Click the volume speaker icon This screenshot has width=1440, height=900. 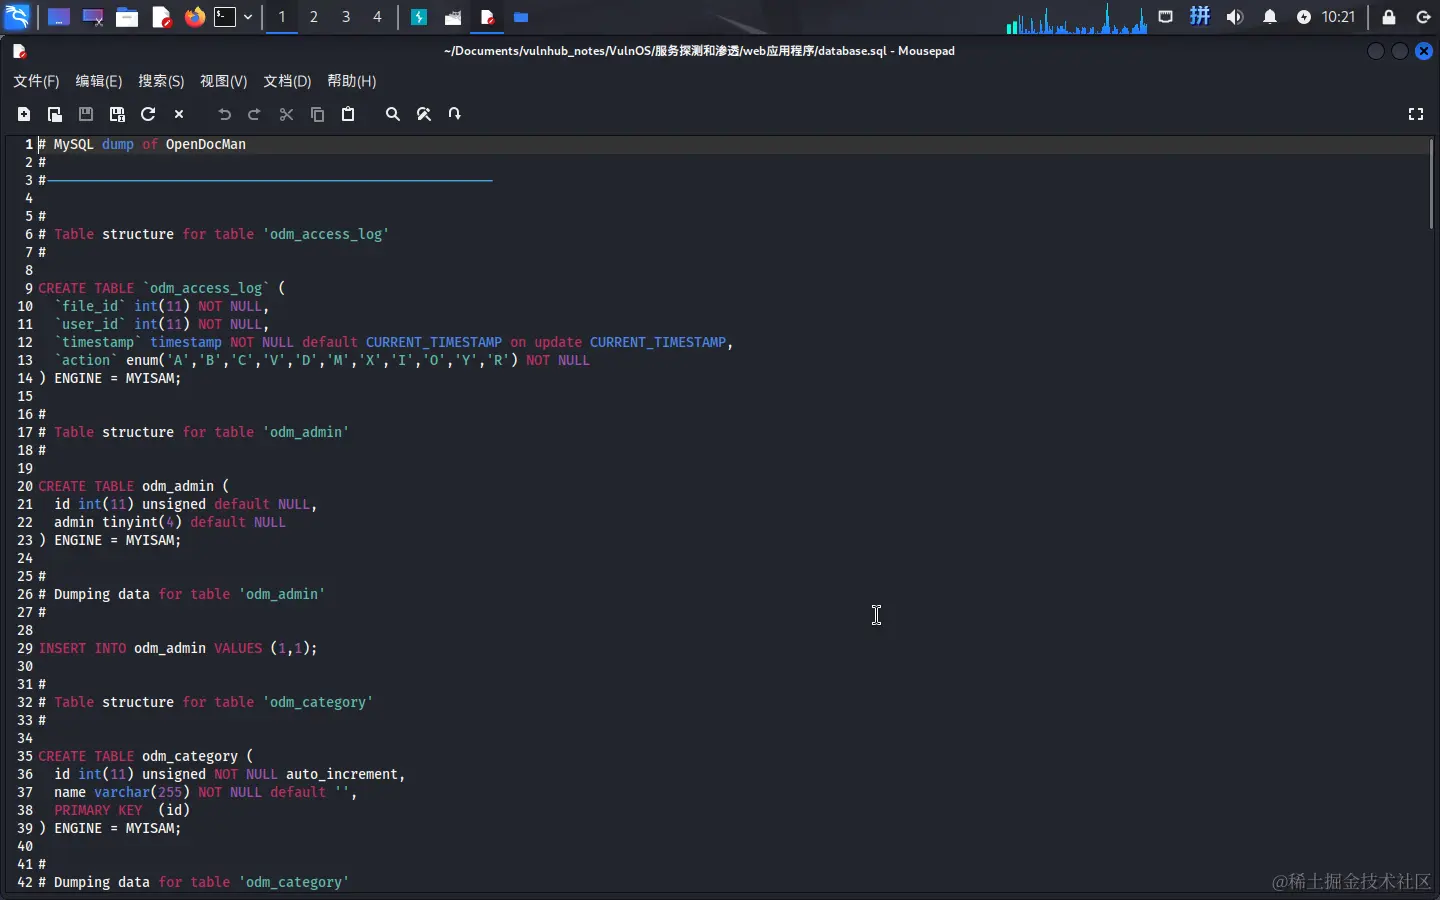click(x=1235, y=17)
